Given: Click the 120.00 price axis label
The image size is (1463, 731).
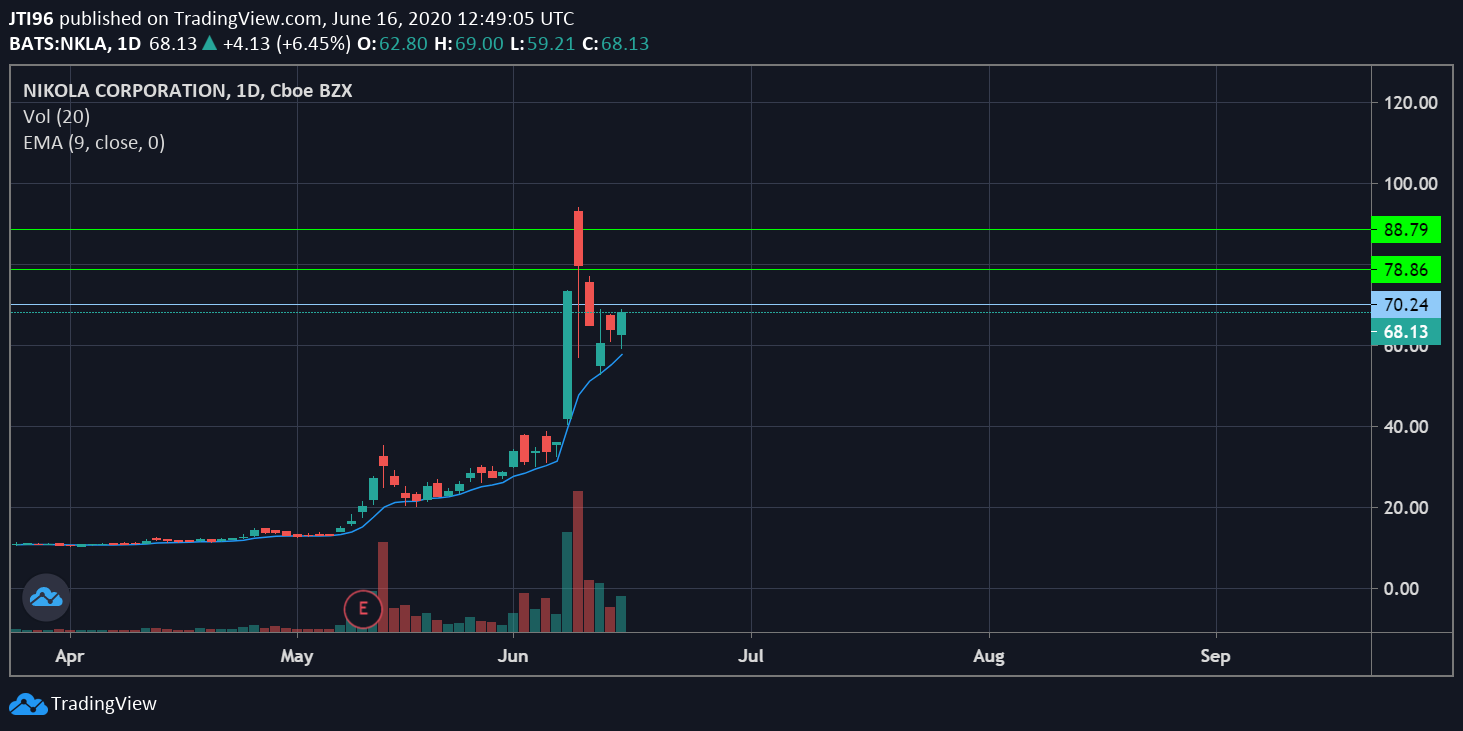Looking at the screenshot, I should (x=1410, y=102).
